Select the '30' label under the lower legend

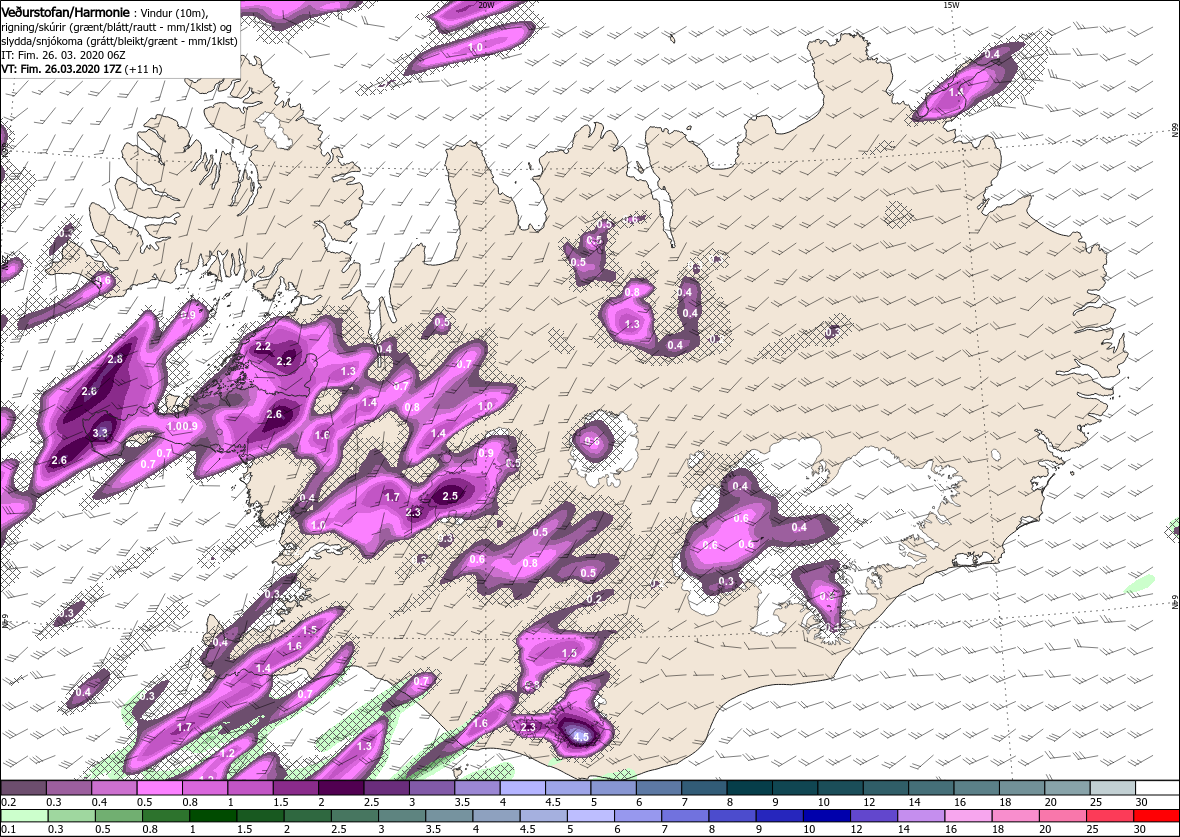(x=1139, y=829)
